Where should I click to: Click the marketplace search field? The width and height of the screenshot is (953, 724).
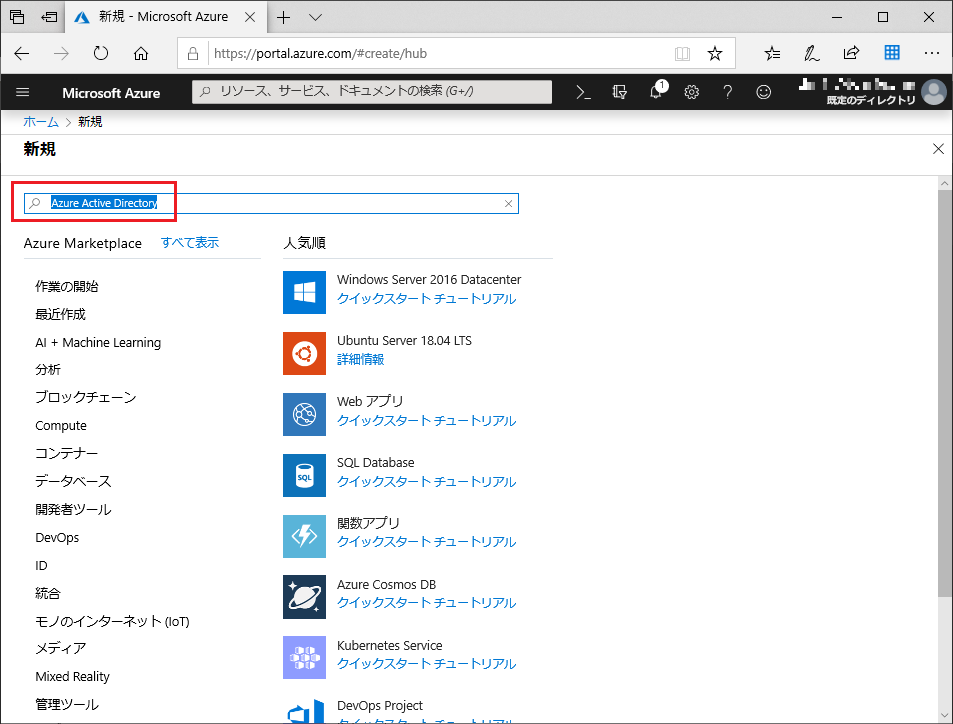pos(271,204)
